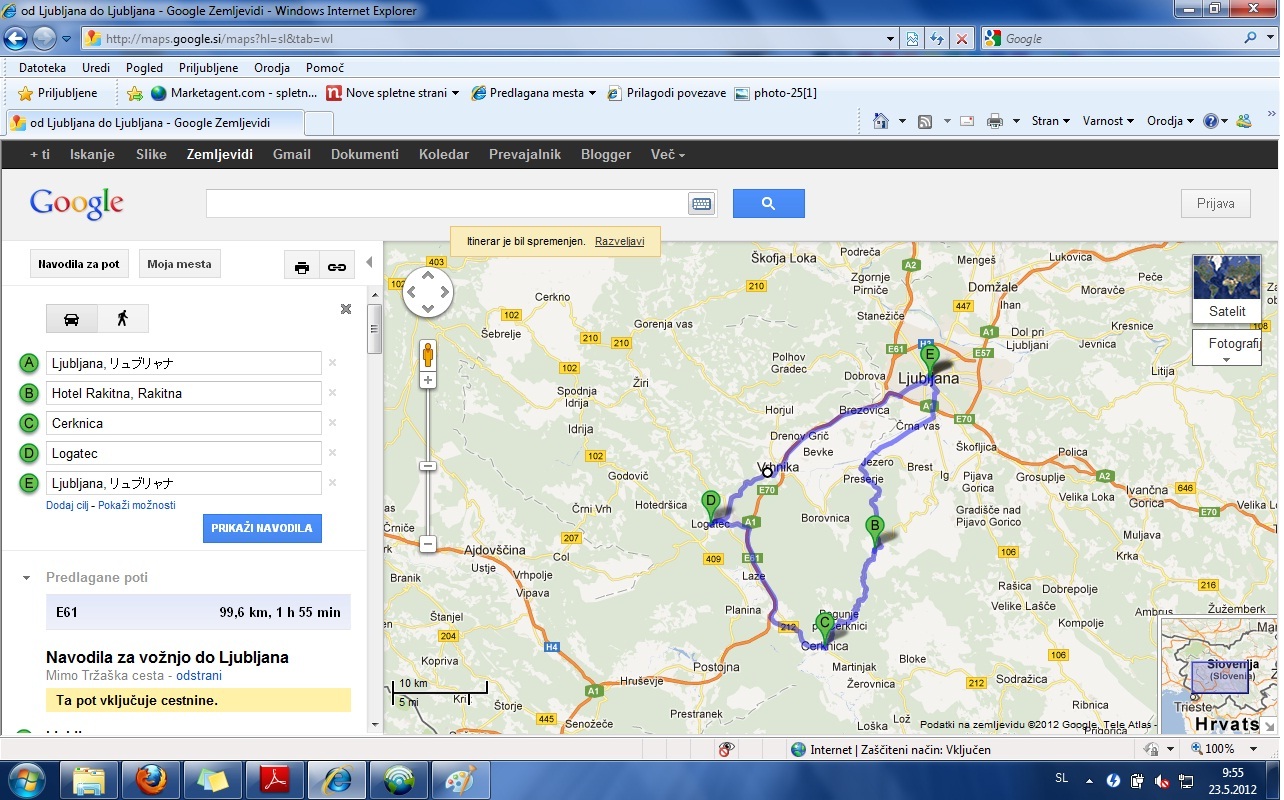This screenshot has height=800, width=1284.
Task: Click the print directions icon
Action: pos(302,267)
